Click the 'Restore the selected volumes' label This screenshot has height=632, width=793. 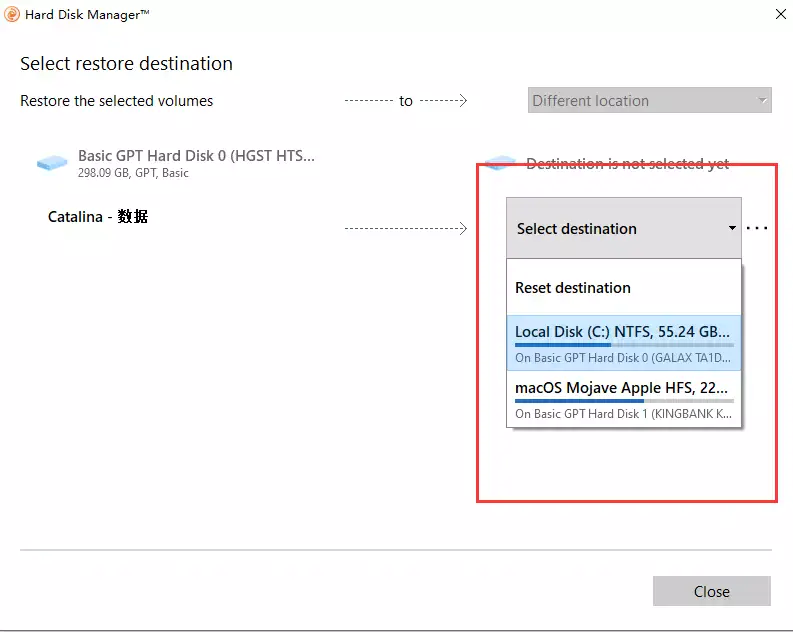point(116,101)
